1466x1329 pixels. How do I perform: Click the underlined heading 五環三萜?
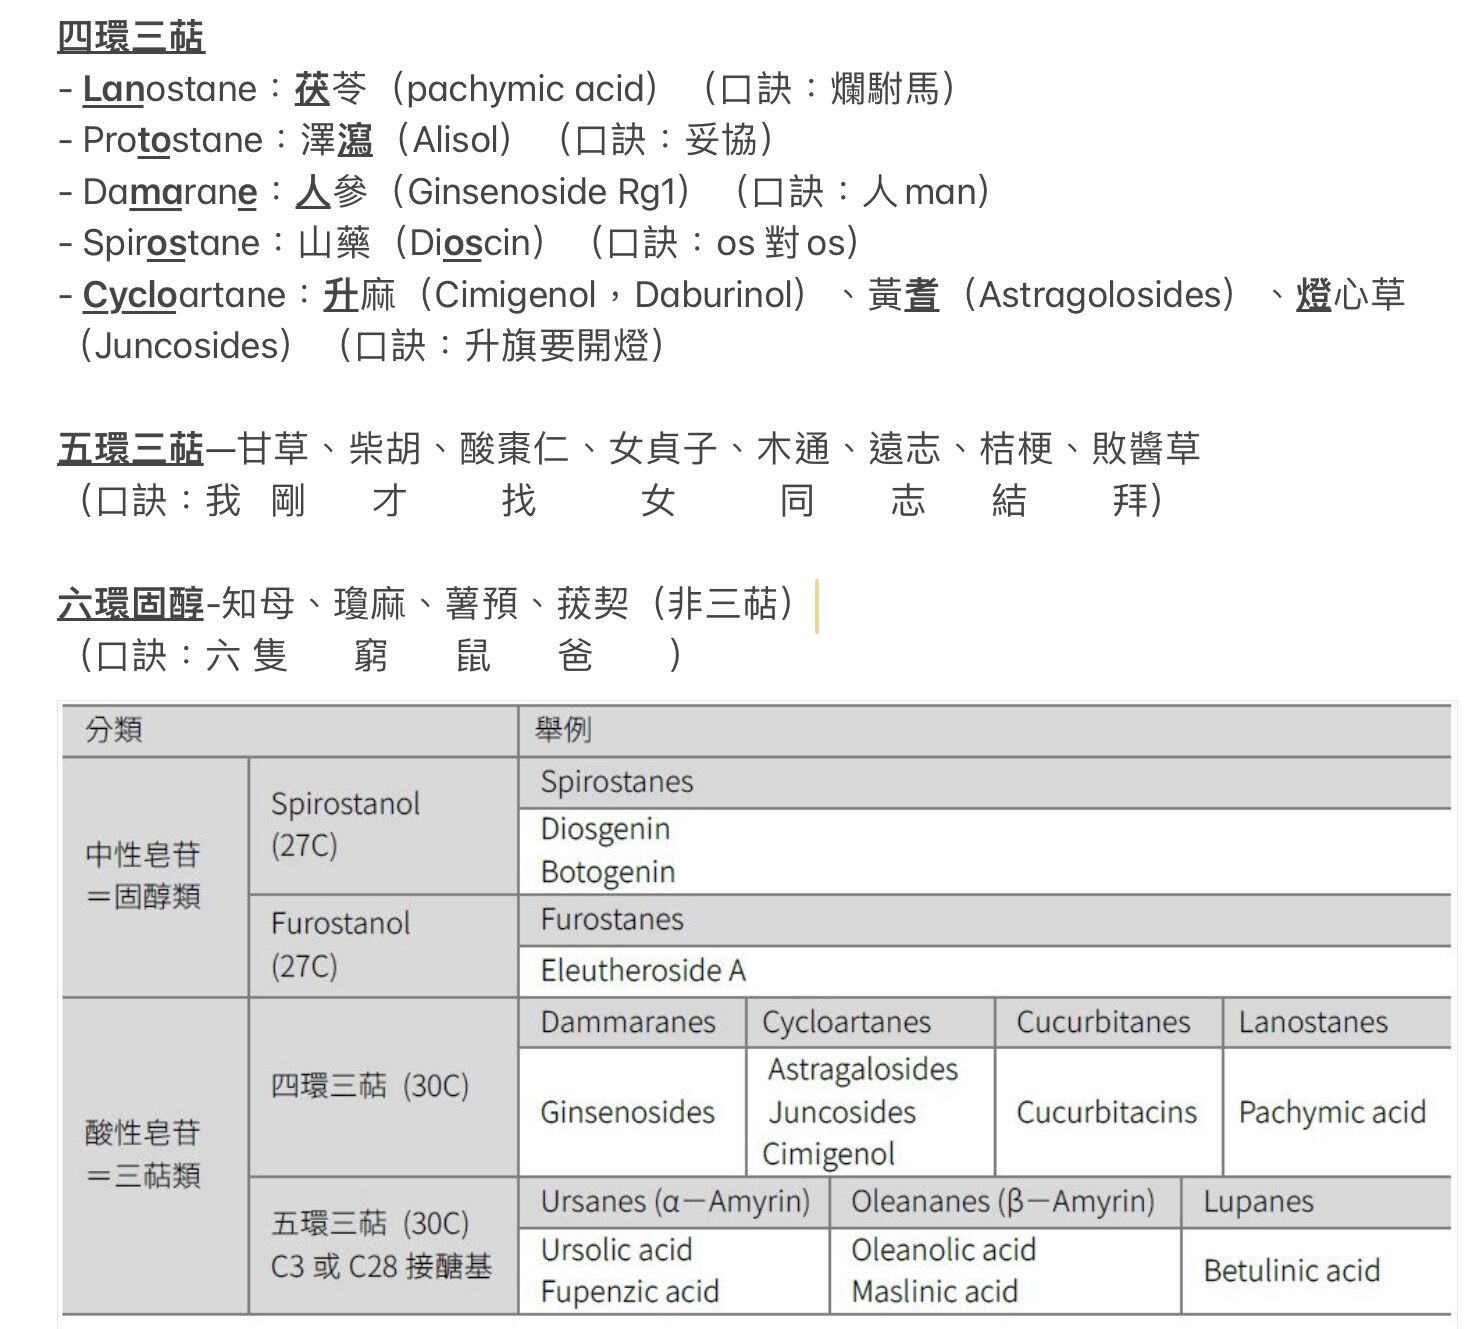click(131, 448)
